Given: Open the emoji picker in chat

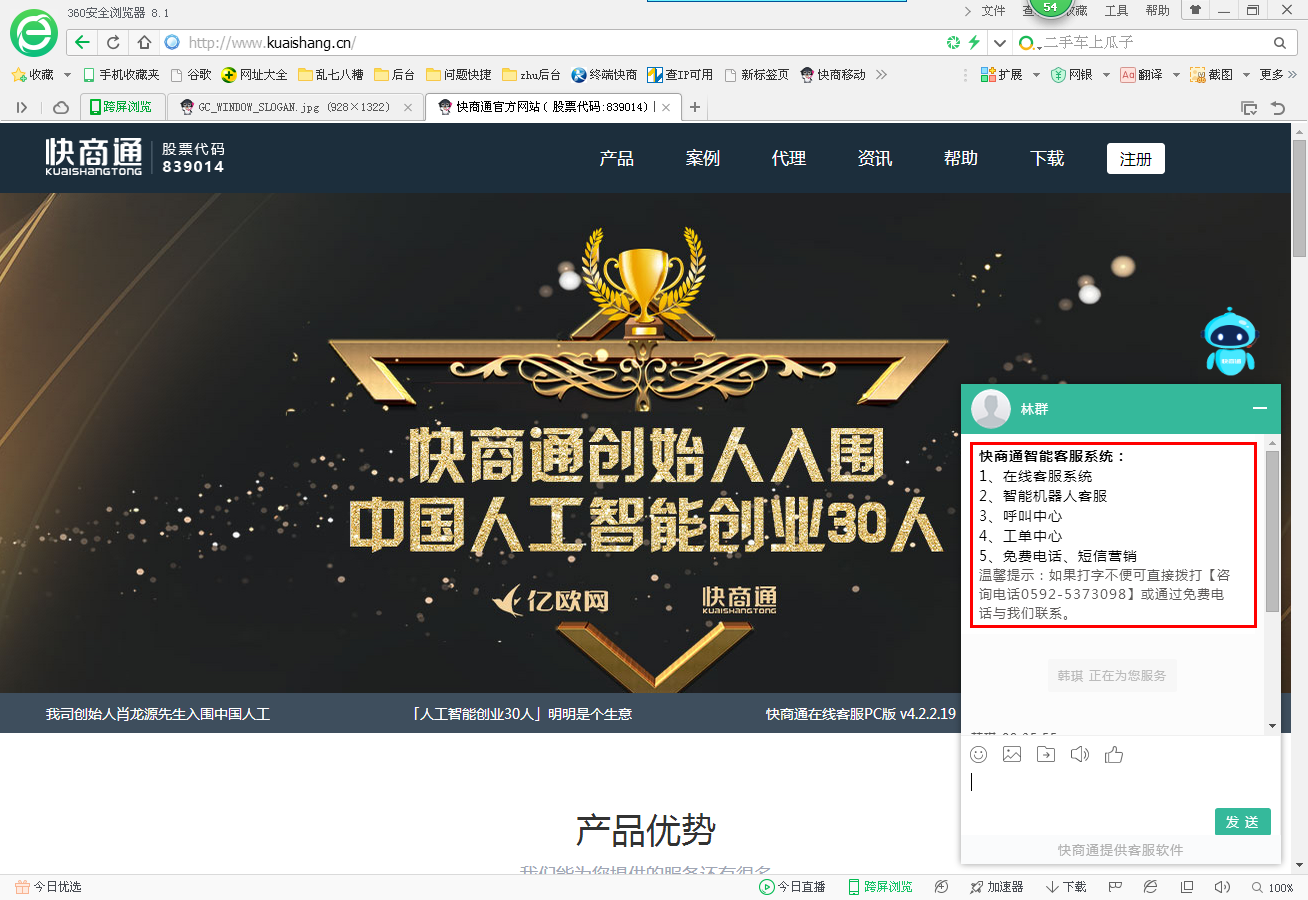Looking at the screenshot, I should (x=979, y=754).
